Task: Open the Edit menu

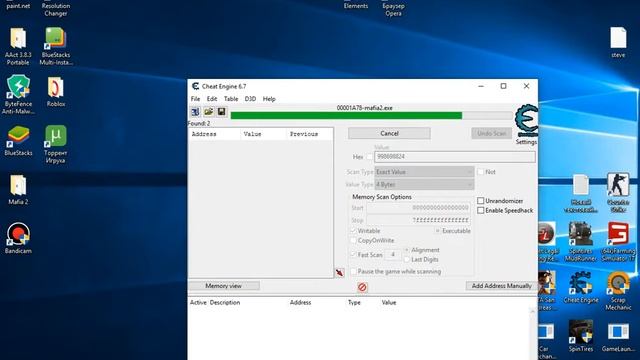Action: point(212,99)
